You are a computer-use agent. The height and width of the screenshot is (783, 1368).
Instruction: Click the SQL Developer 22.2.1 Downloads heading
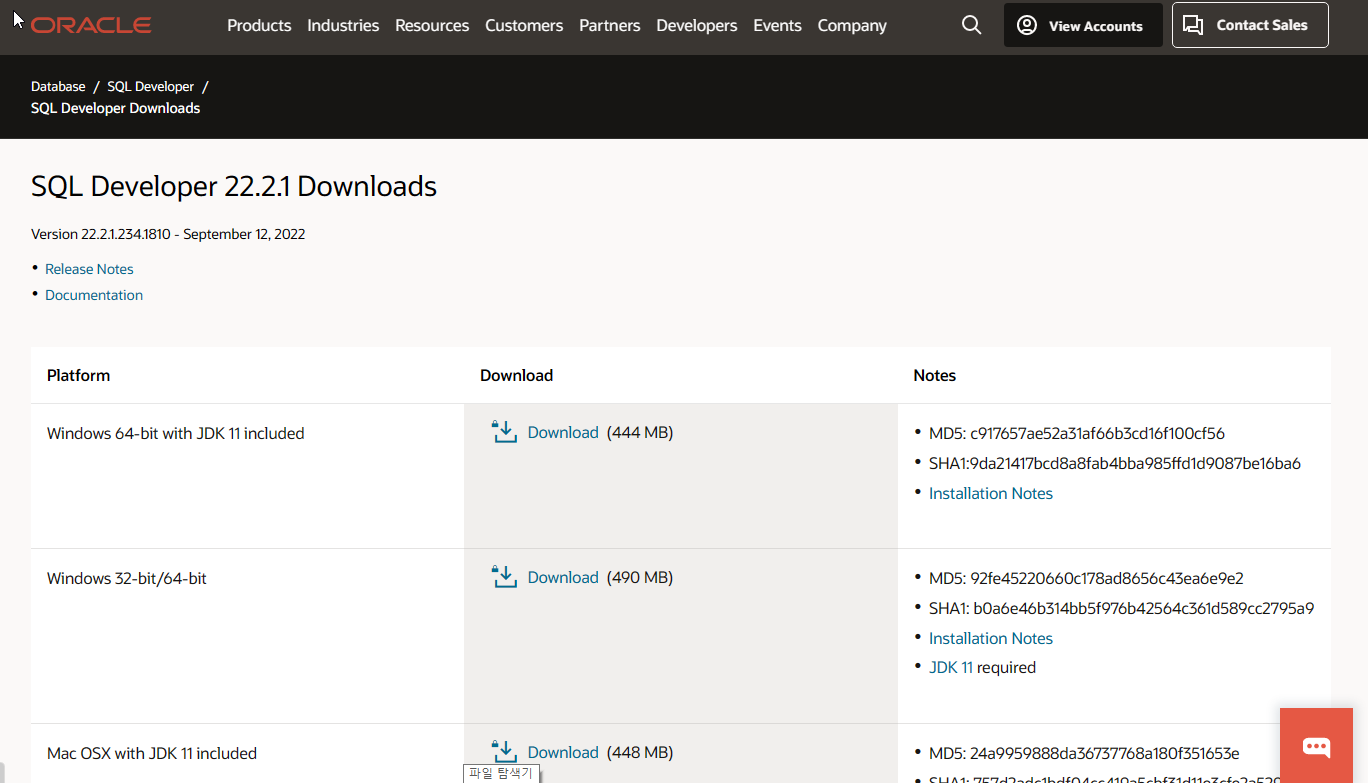[x=234, y=186]
